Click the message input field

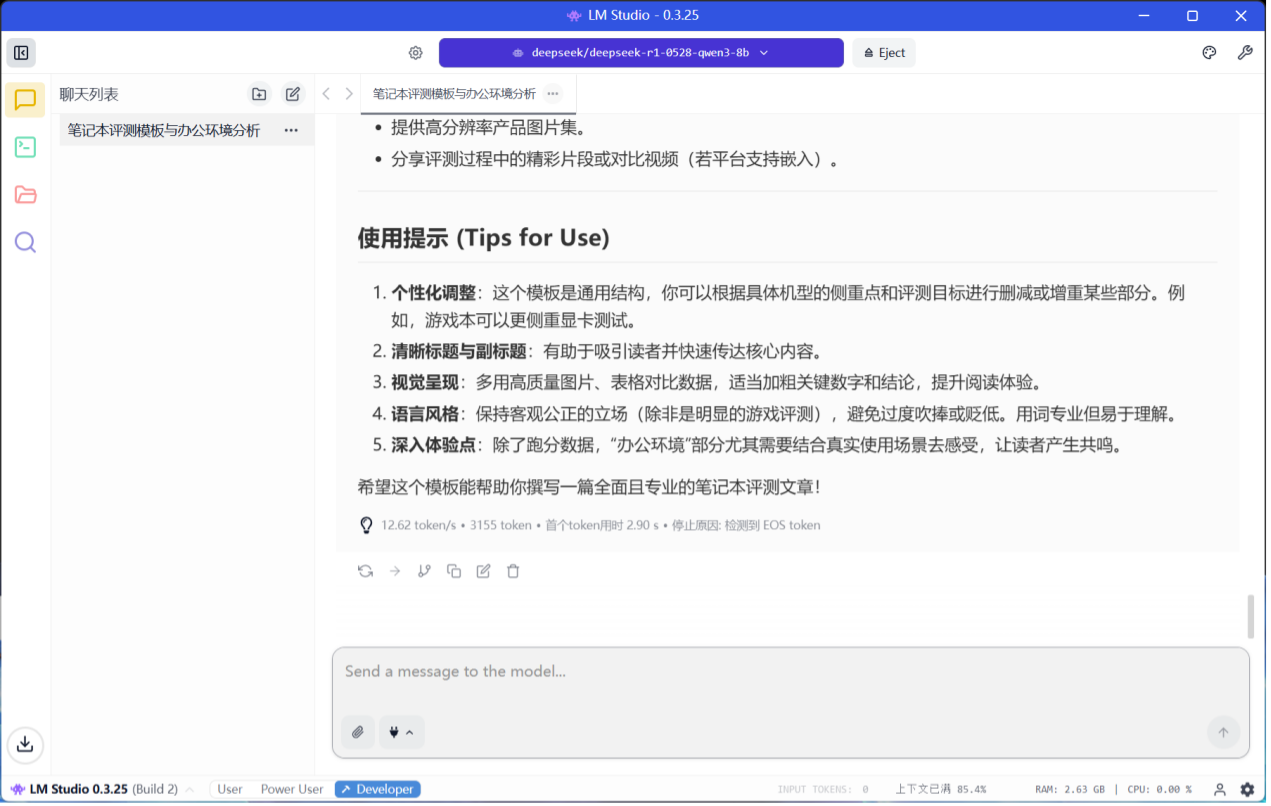click(790, 672)
